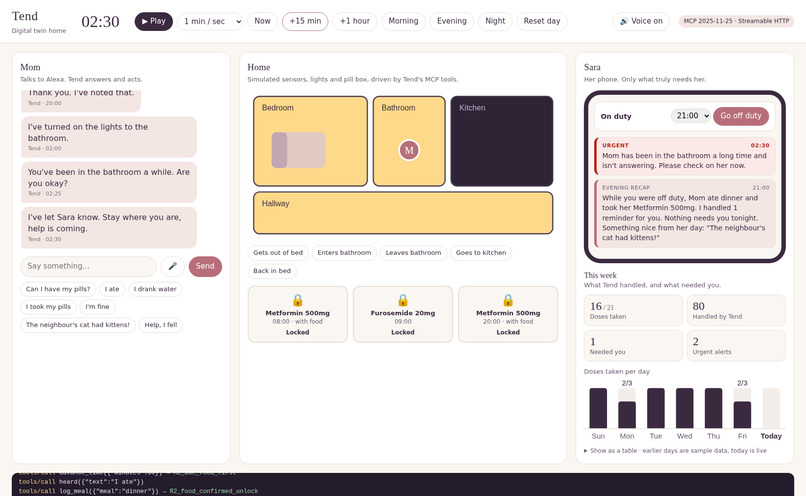Choose the 'I took my pills' phrase
The width and height of the screenshot is (806, 496).
48,307
